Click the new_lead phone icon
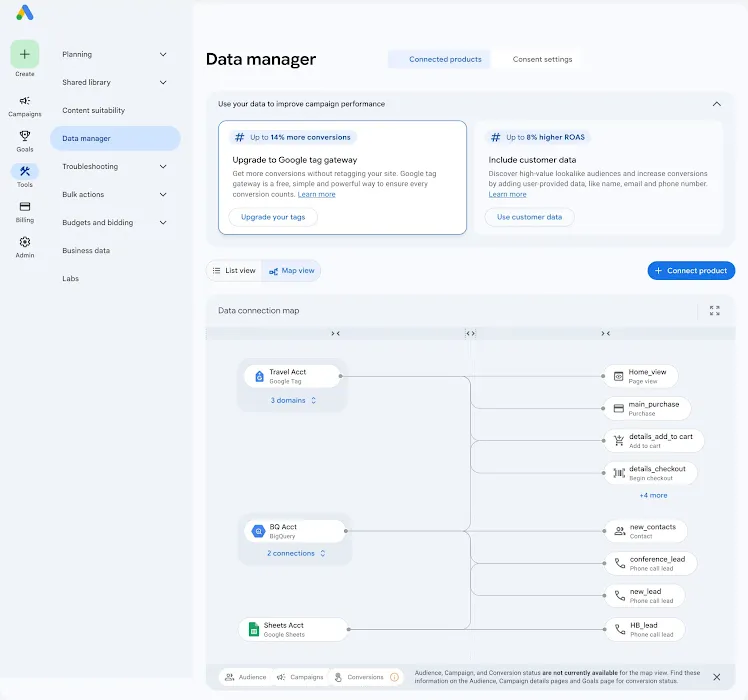The height and width of the screenshot is (700, 748). (620, 596)
